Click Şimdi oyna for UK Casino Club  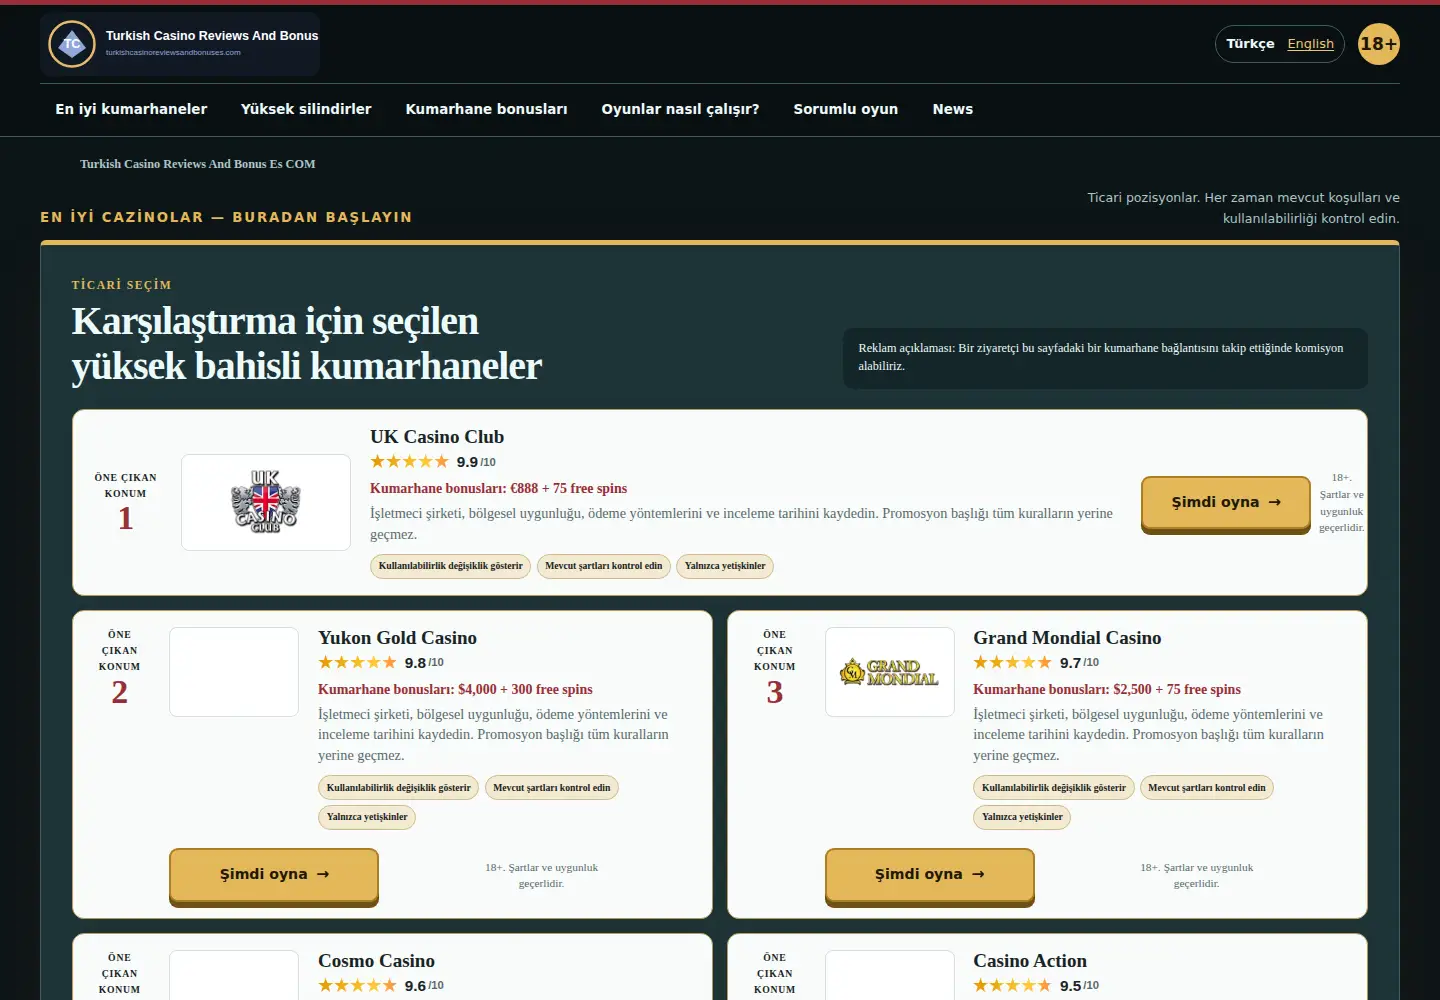[x=1226, y=503]
